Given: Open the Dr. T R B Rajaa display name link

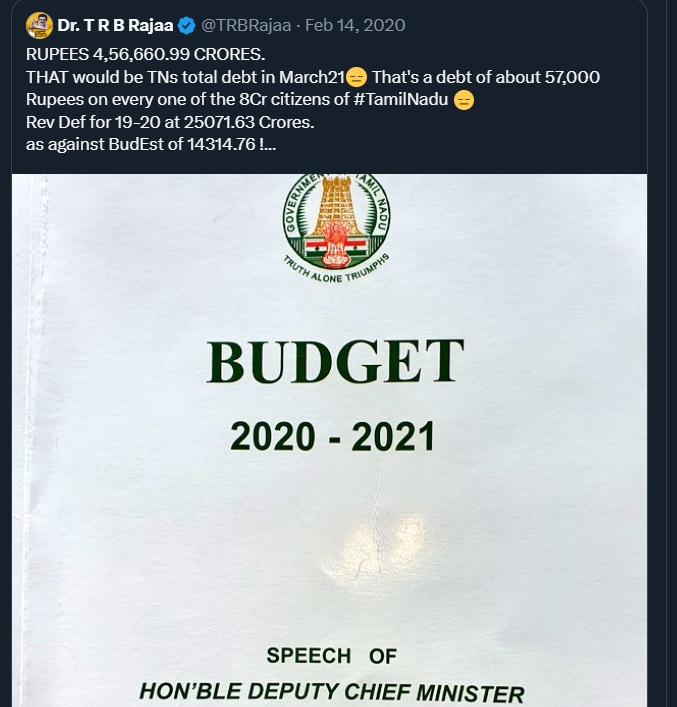Looking at the screenshot, I should pos(116,25).
